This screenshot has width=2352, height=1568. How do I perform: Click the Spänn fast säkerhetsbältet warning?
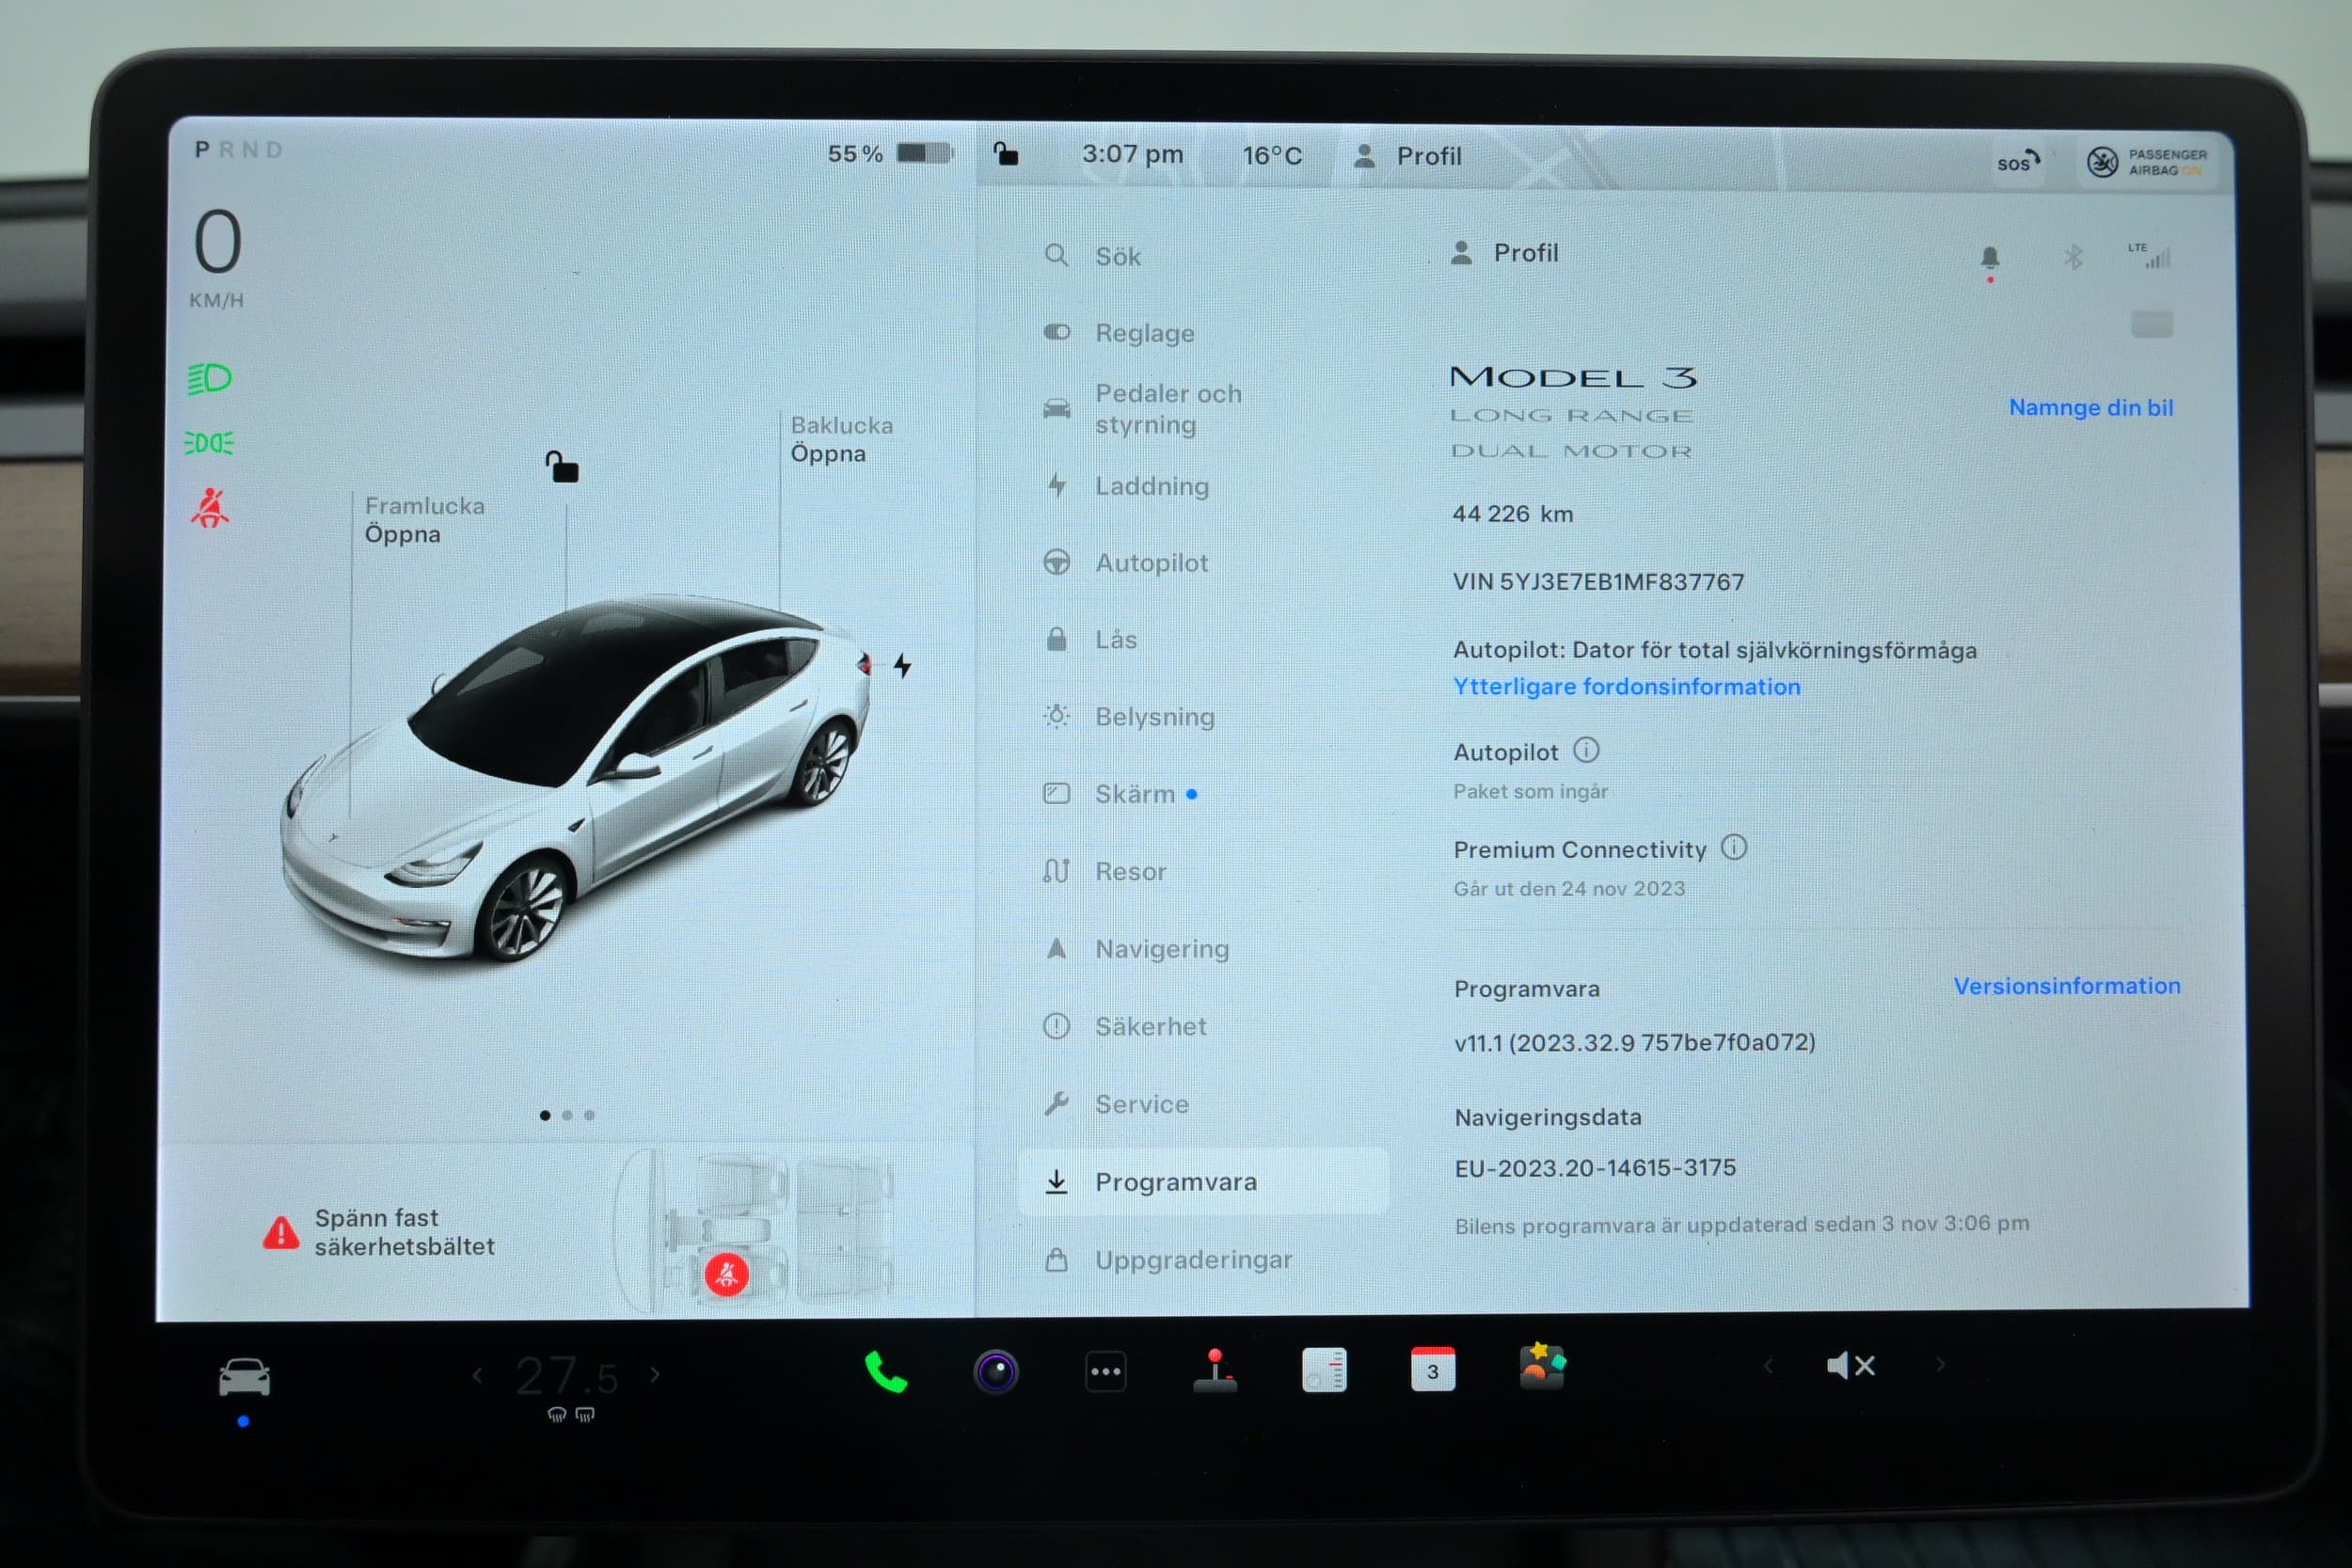pyautogui.click(x=379, y=1233)
